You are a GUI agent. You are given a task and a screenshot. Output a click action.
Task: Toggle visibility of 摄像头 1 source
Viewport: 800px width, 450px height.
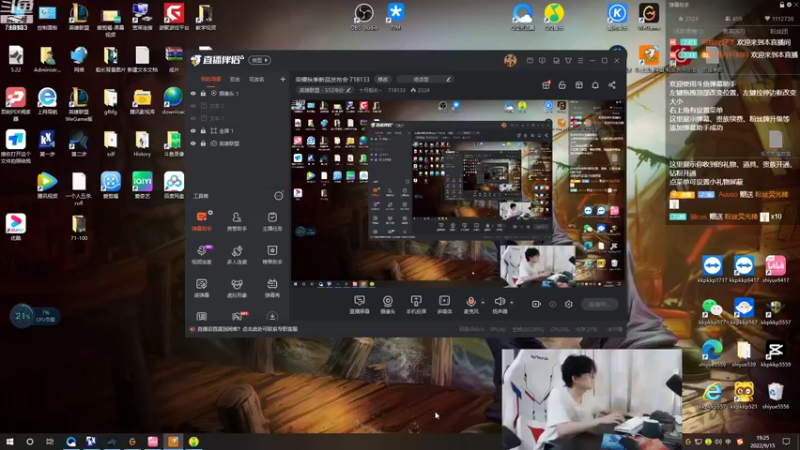click(193, 93)
